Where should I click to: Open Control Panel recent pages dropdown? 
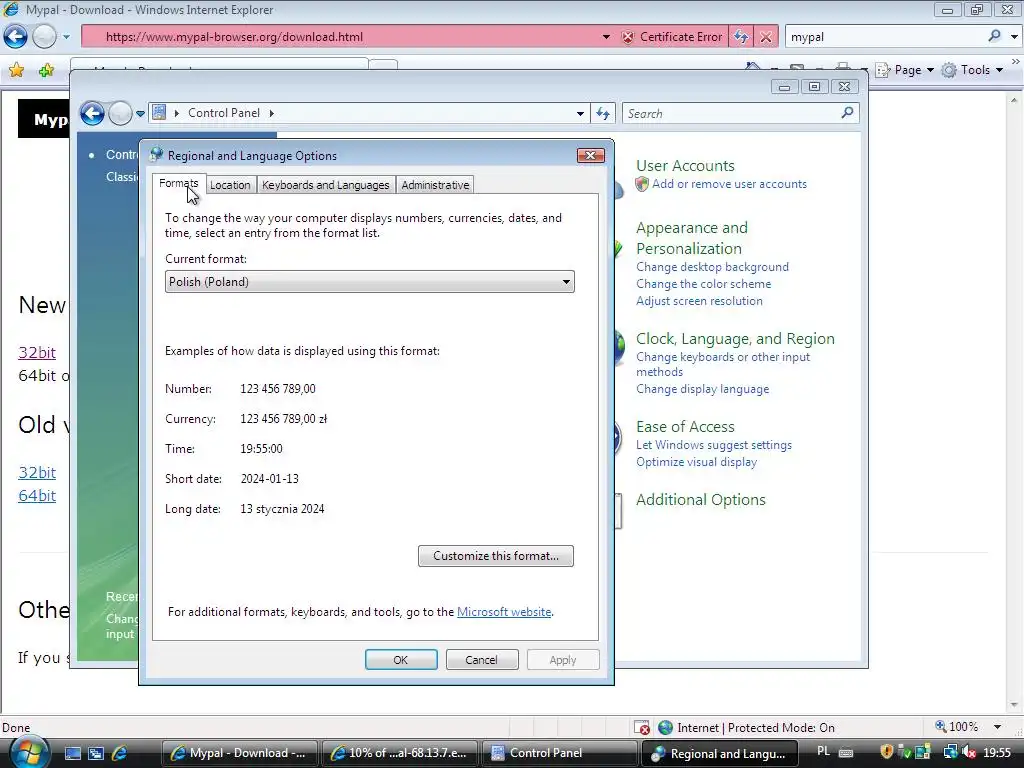(x=140, y=114)
